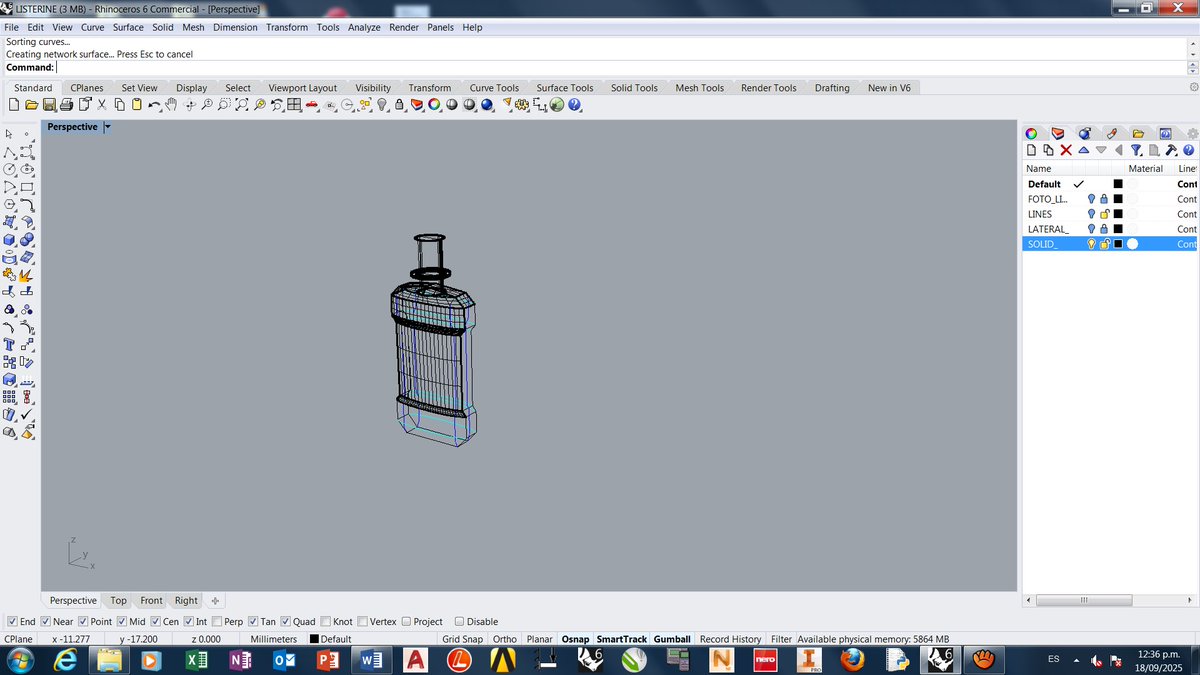Toggle visibility bulb of LINES layer
The width and height of the screenshot is (1200, 675).
[1091, 214]
